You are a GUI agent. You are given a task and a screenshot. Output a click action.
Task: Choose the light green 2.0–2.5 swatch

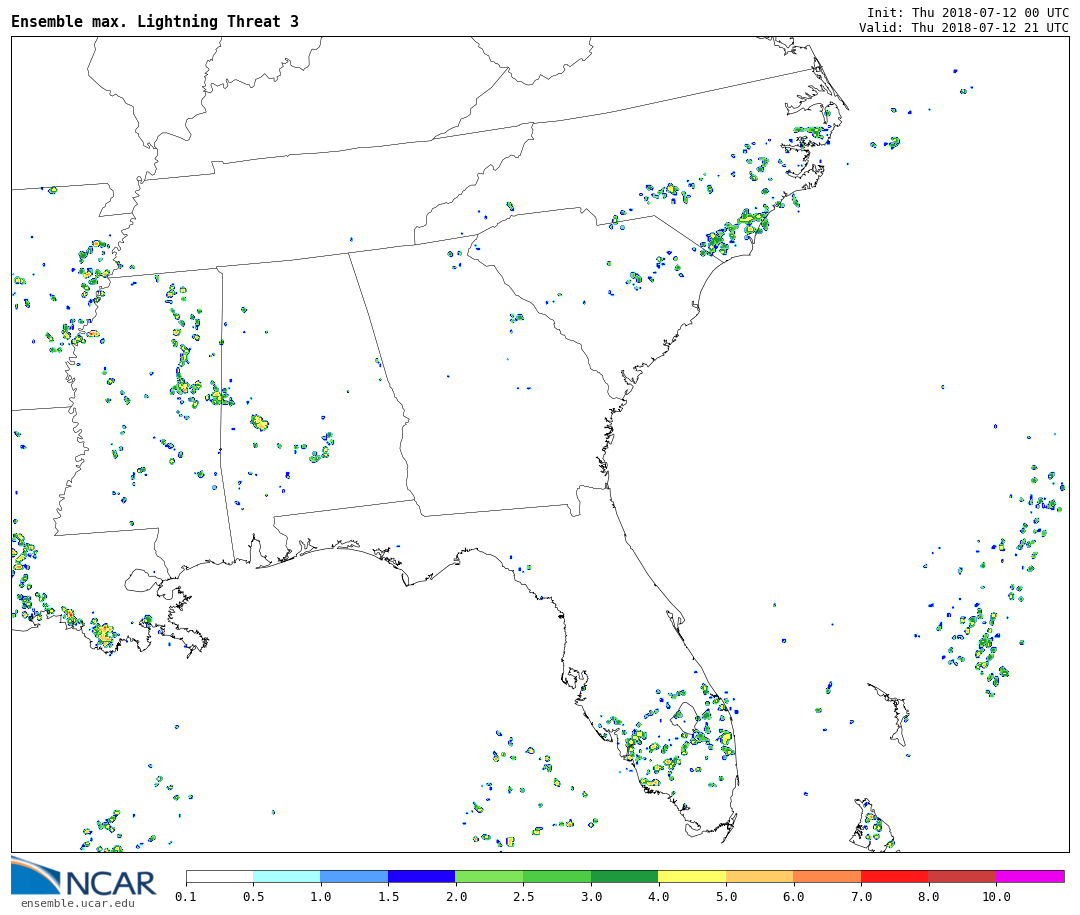pyautogui.click(x=490, y=876)
